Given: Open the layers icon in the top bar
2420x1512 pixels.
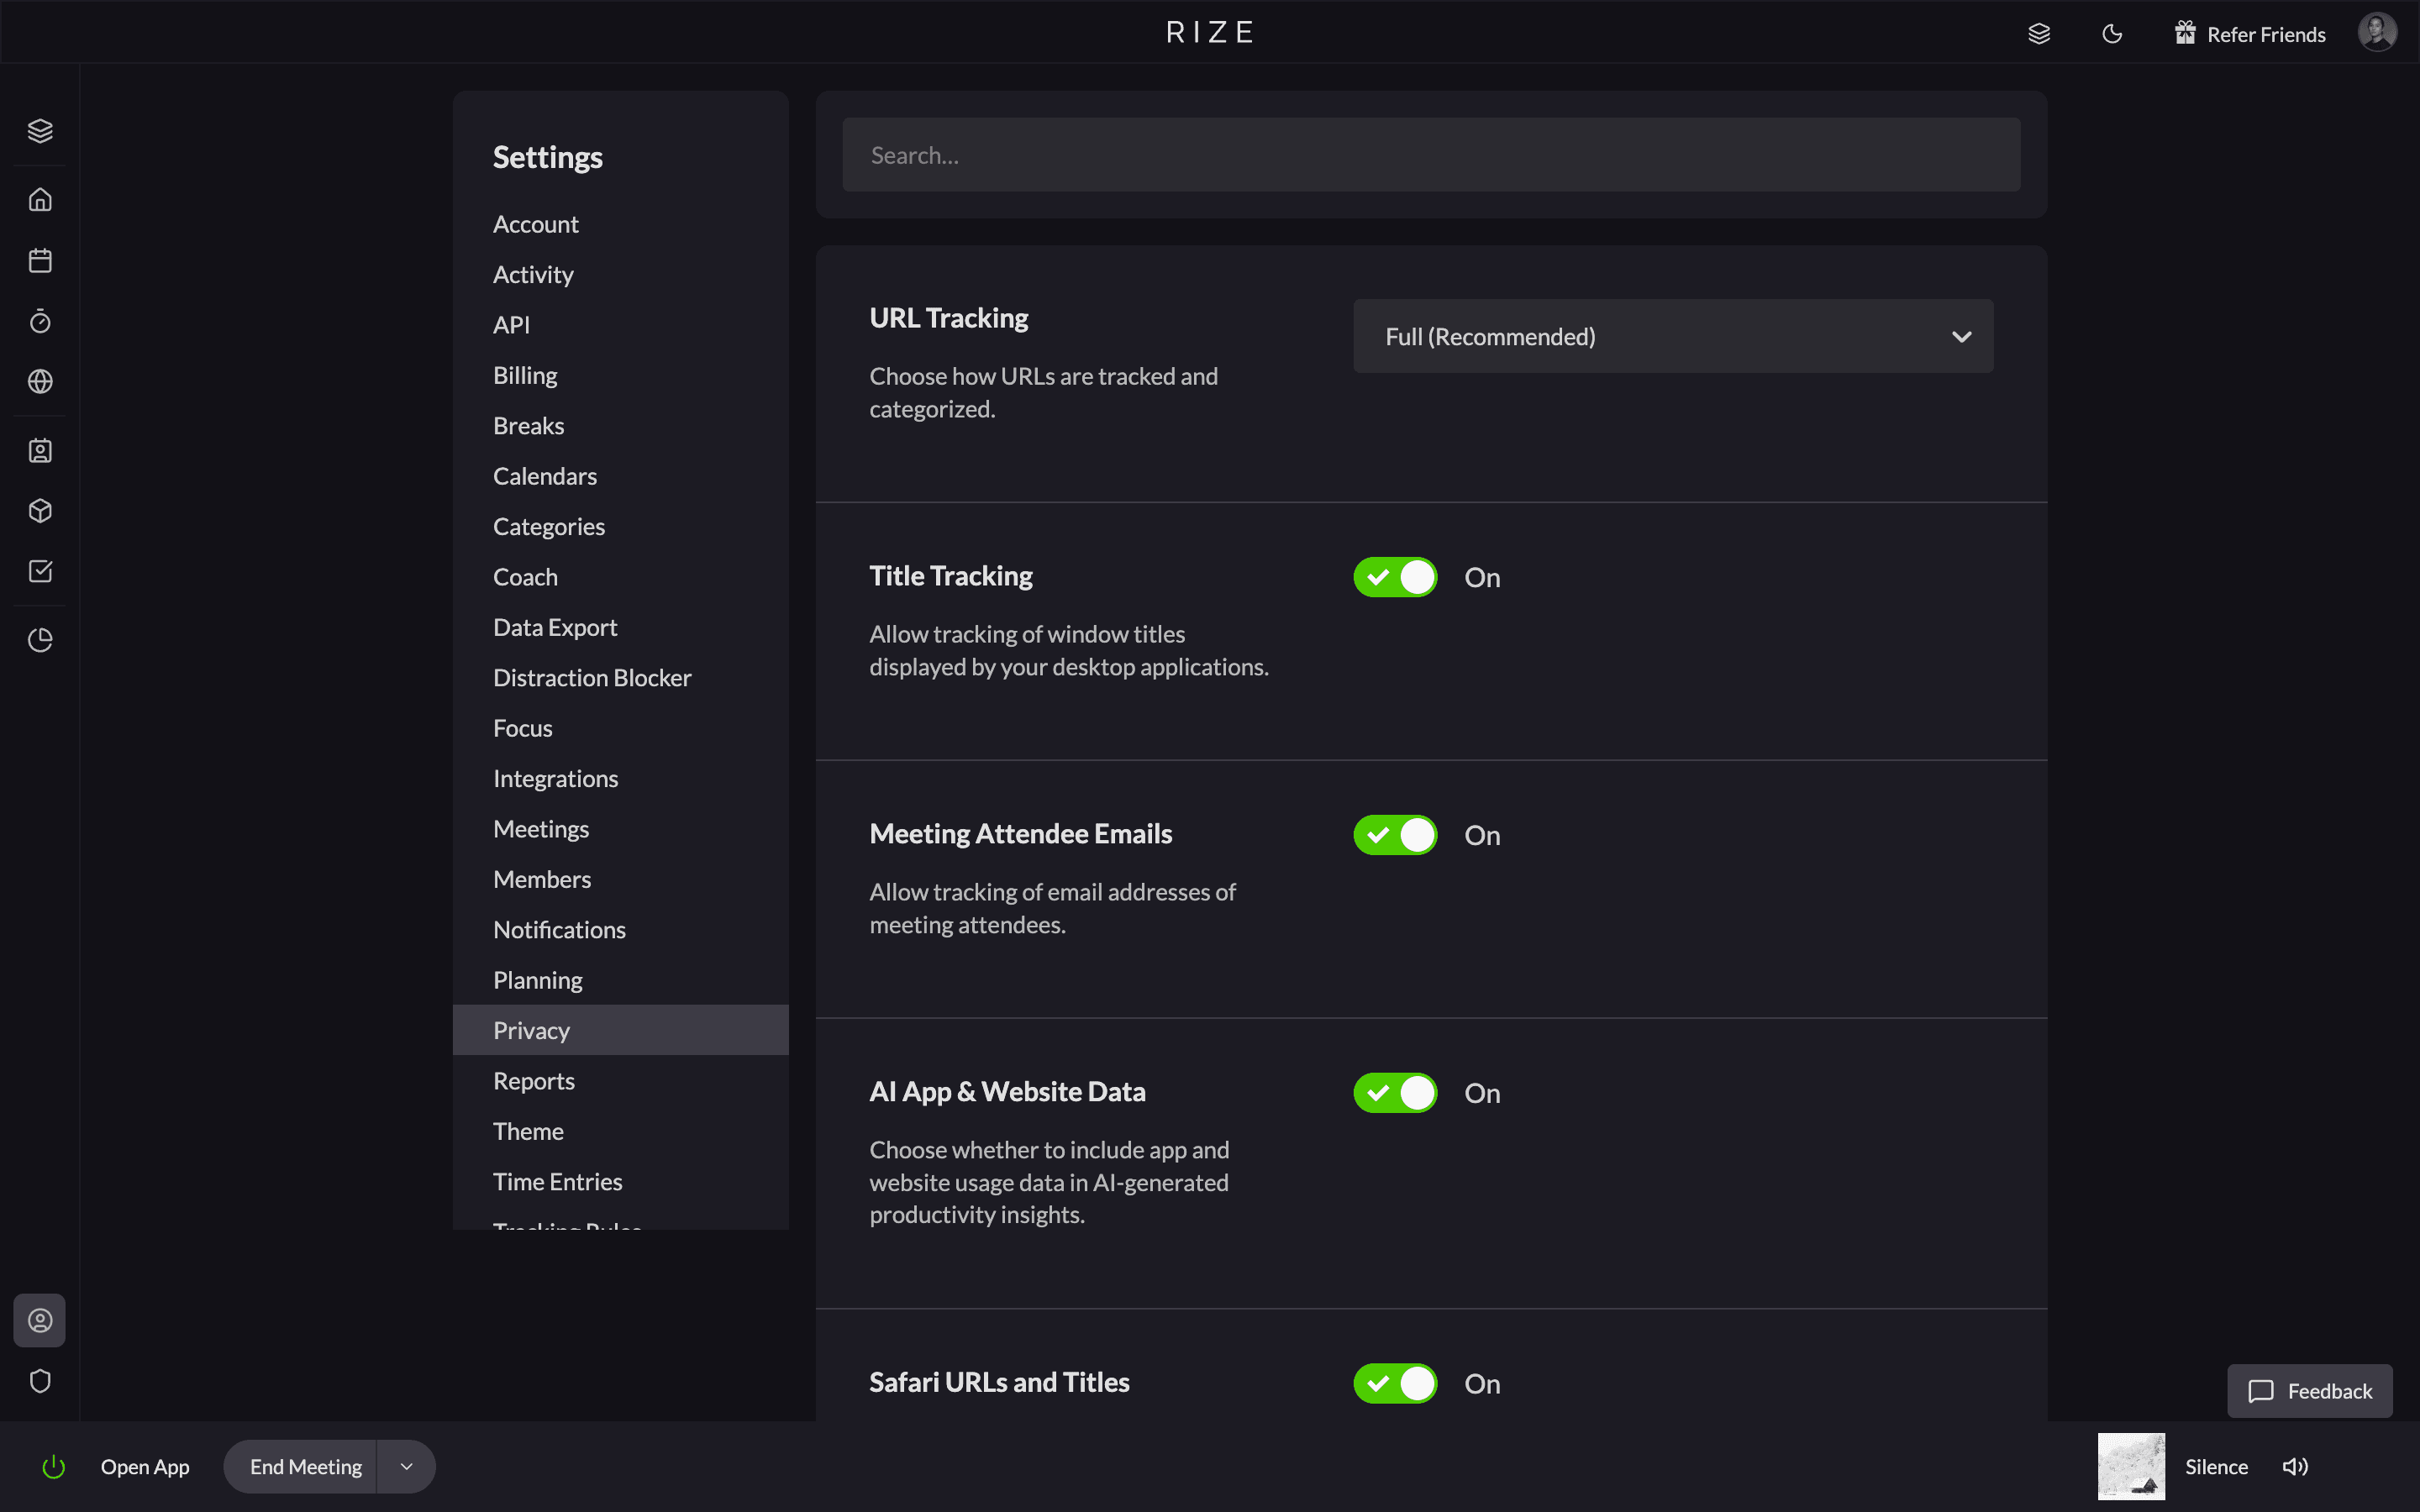Looking at the screenshot, I should coord(2040,33).
